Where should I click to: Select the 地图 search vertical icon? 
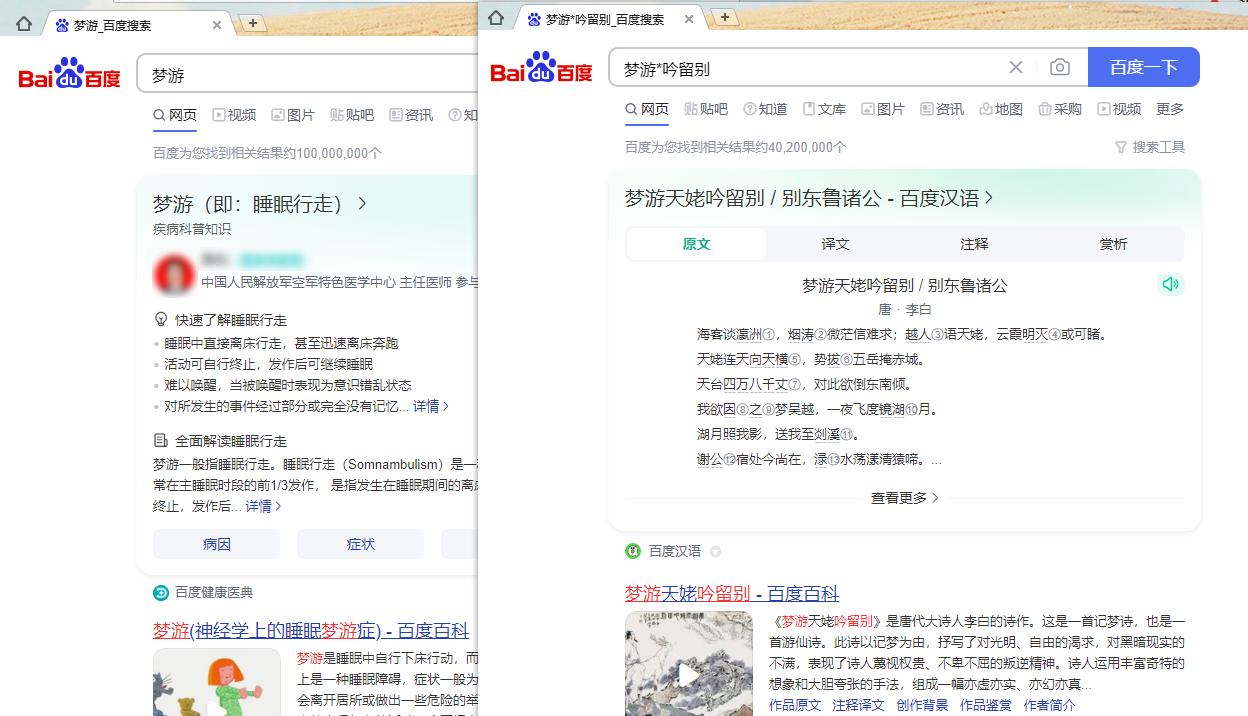[x=1001, y=109]
